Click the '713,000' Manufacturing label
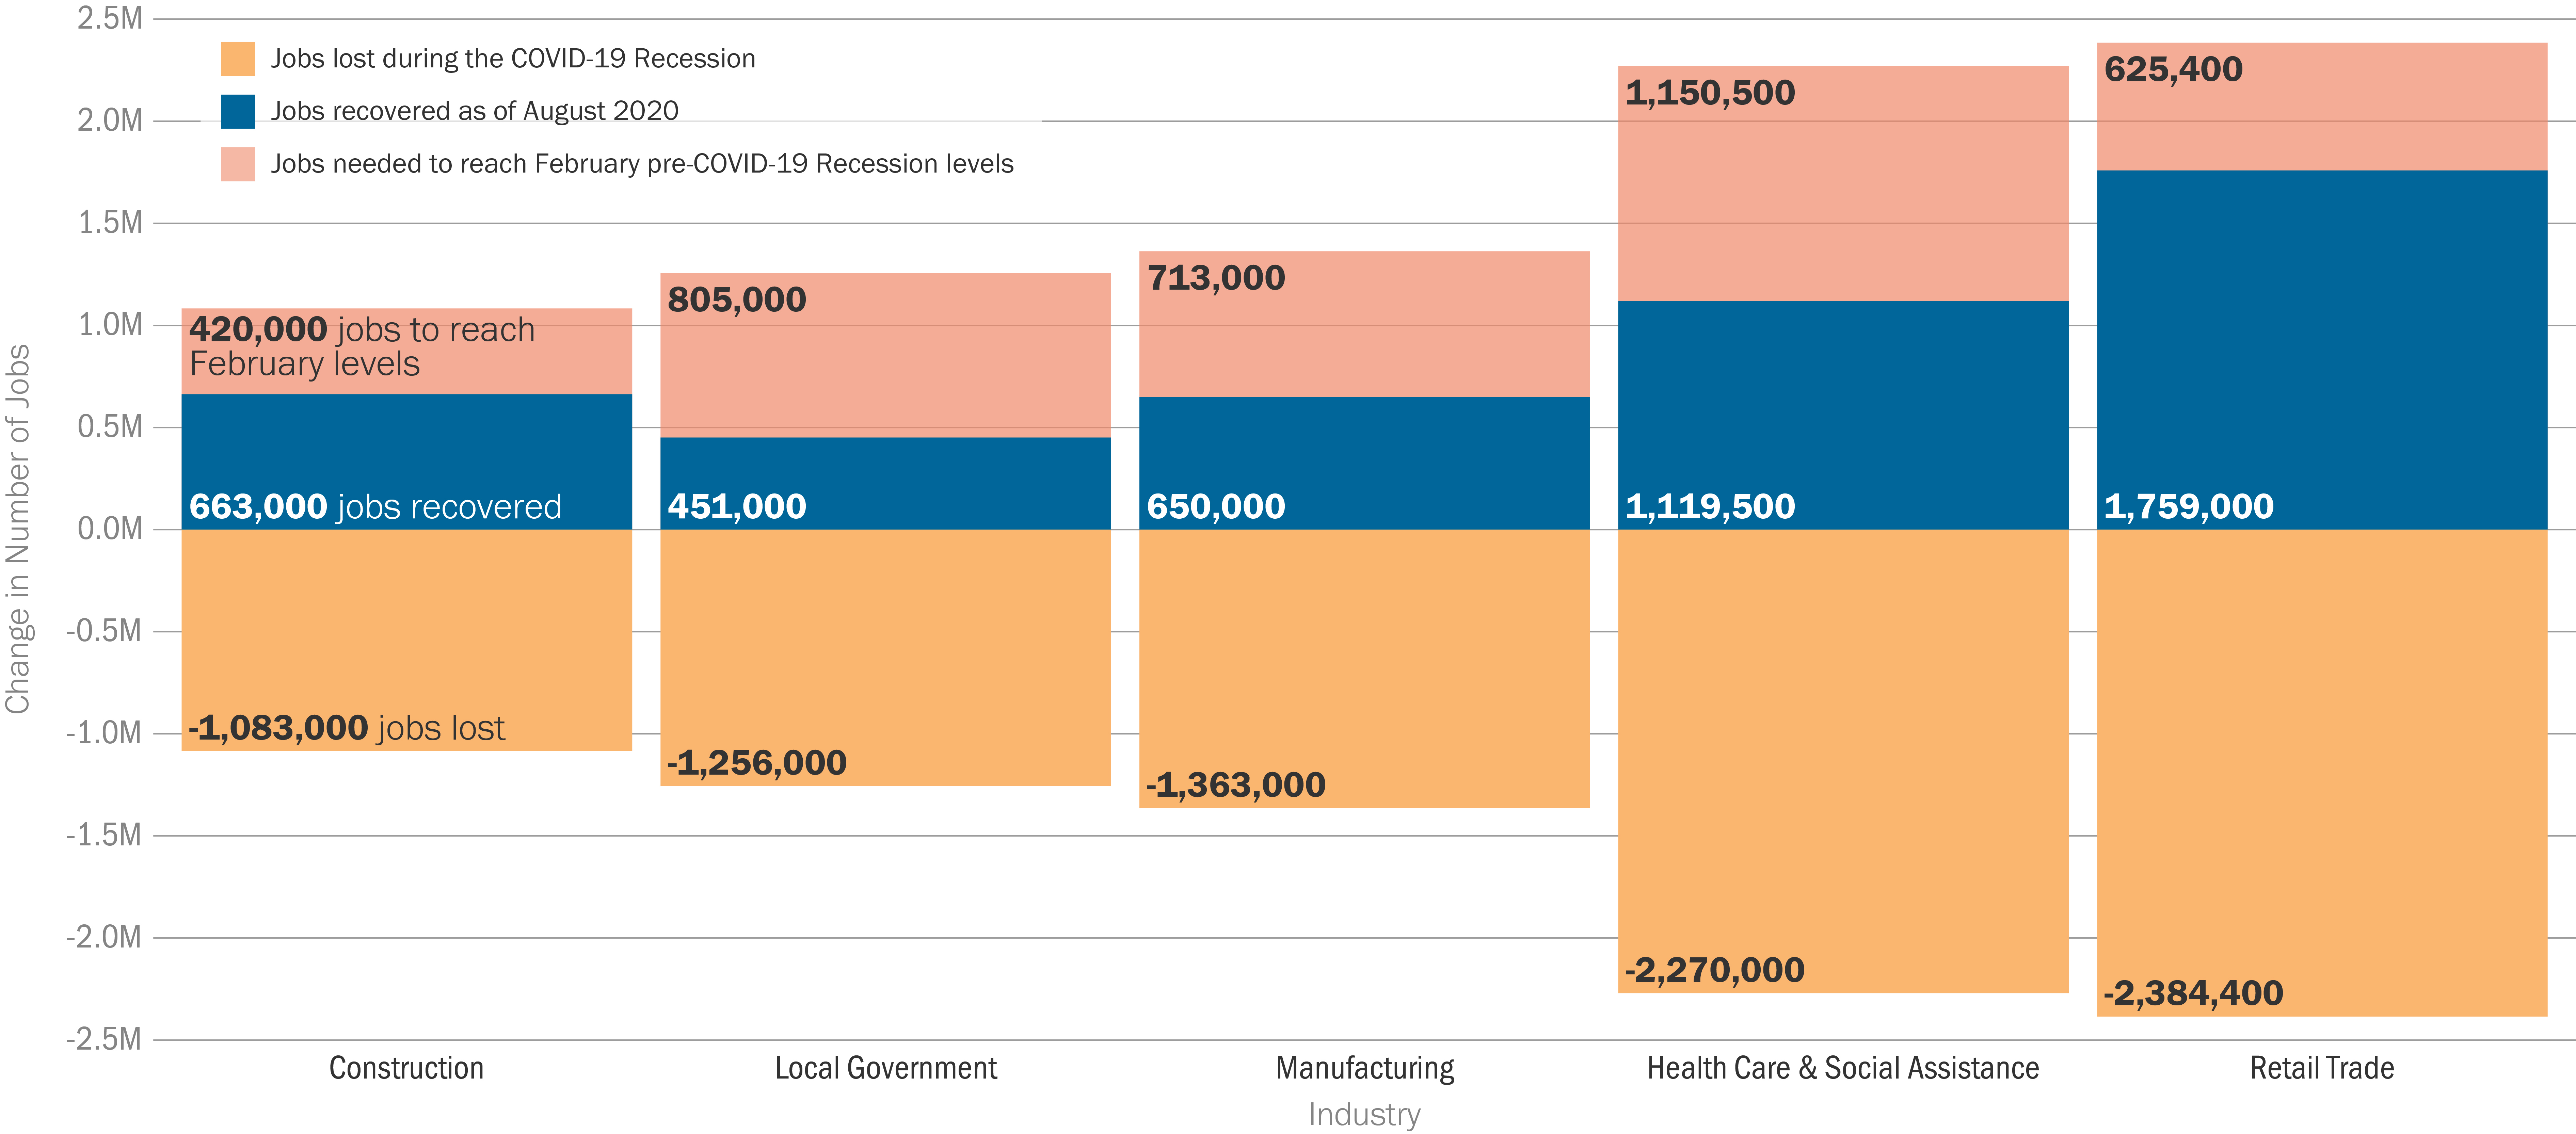This screenshot has height=1134, width=2576. [1216, 278]
